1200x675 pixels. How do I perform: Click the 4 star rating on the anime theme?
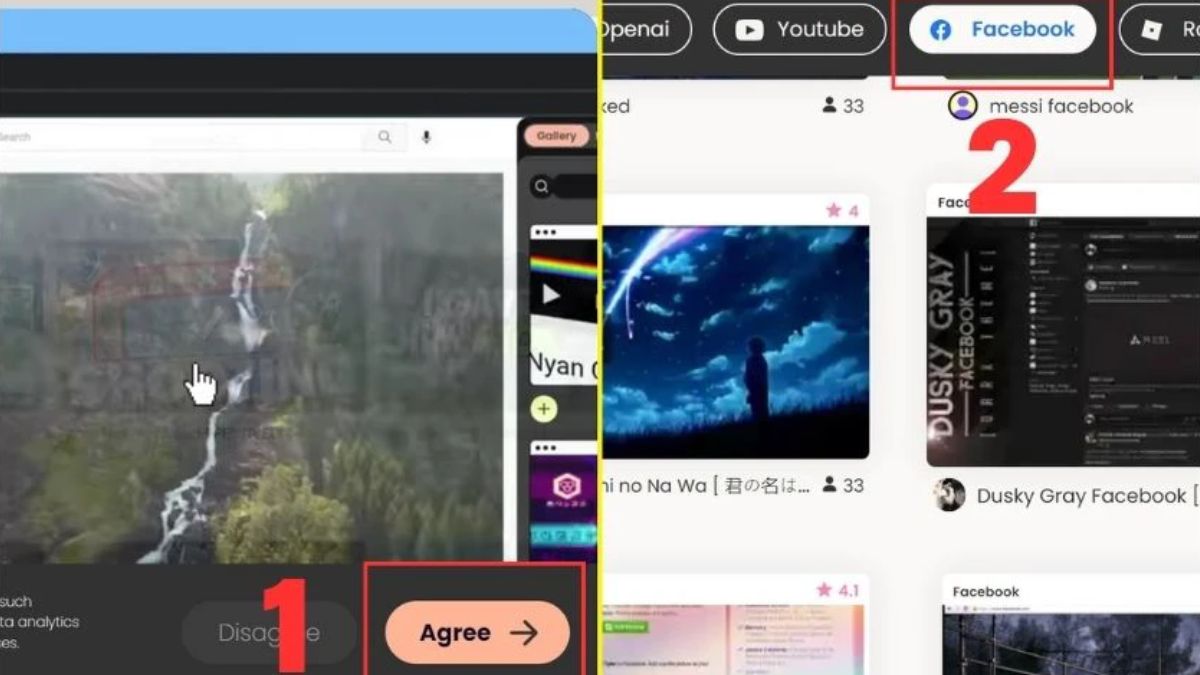point(842,211)
